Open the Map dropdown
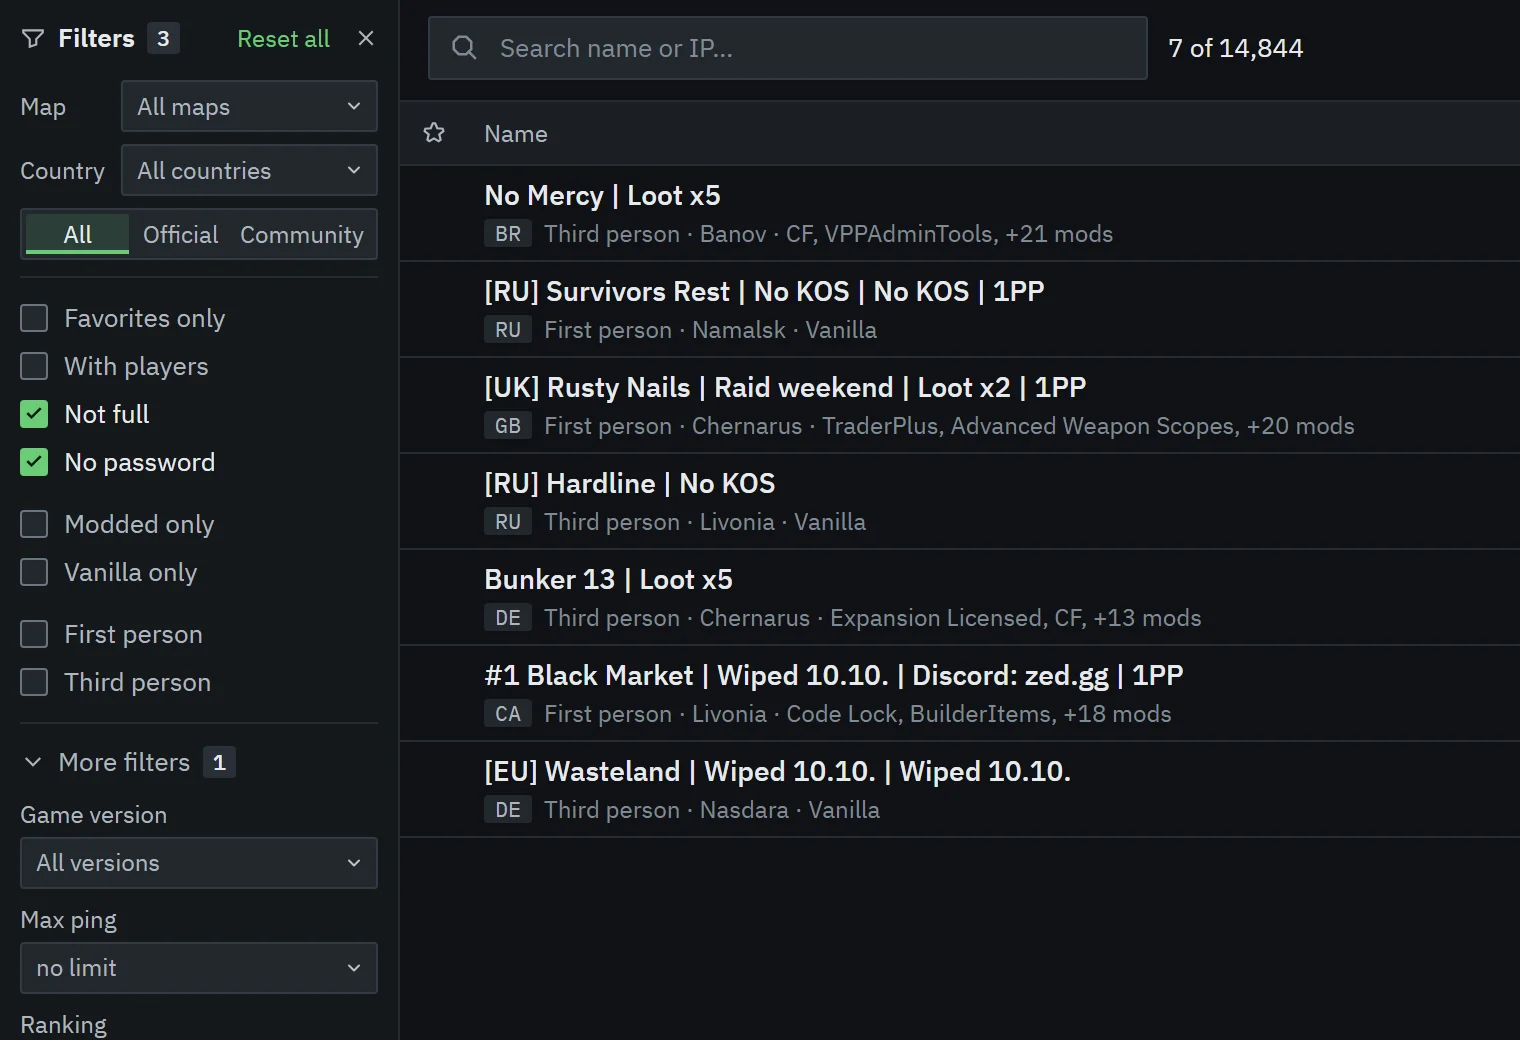Screen dimensions: 1520x1040 coord(249,106)
